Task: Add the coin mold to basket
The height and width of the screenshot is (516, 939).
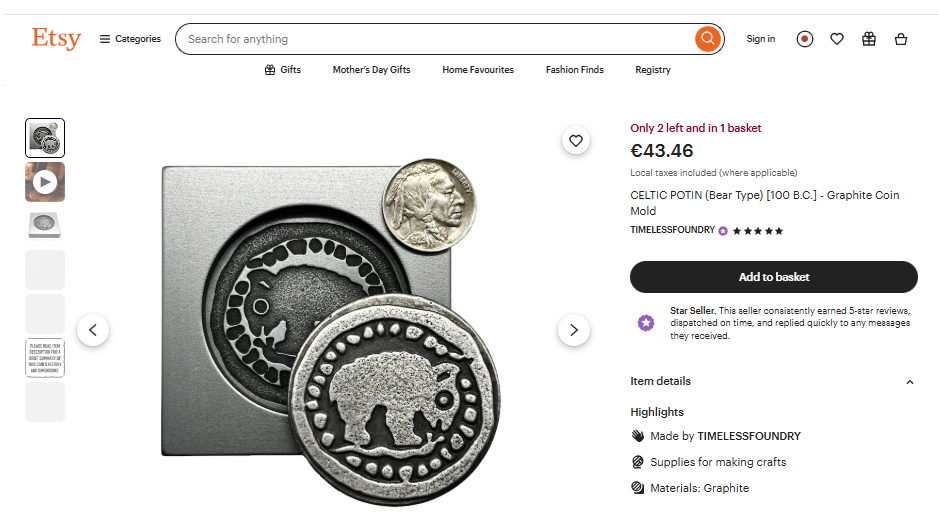Action: [x=774, y=277]
